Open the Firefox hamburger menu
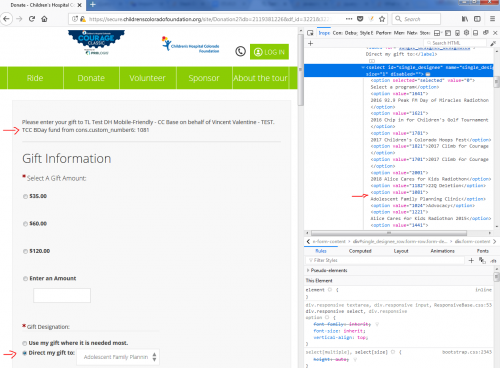This screenshot has height=368, width=500. pyautogui.click(x=492, y=19)
